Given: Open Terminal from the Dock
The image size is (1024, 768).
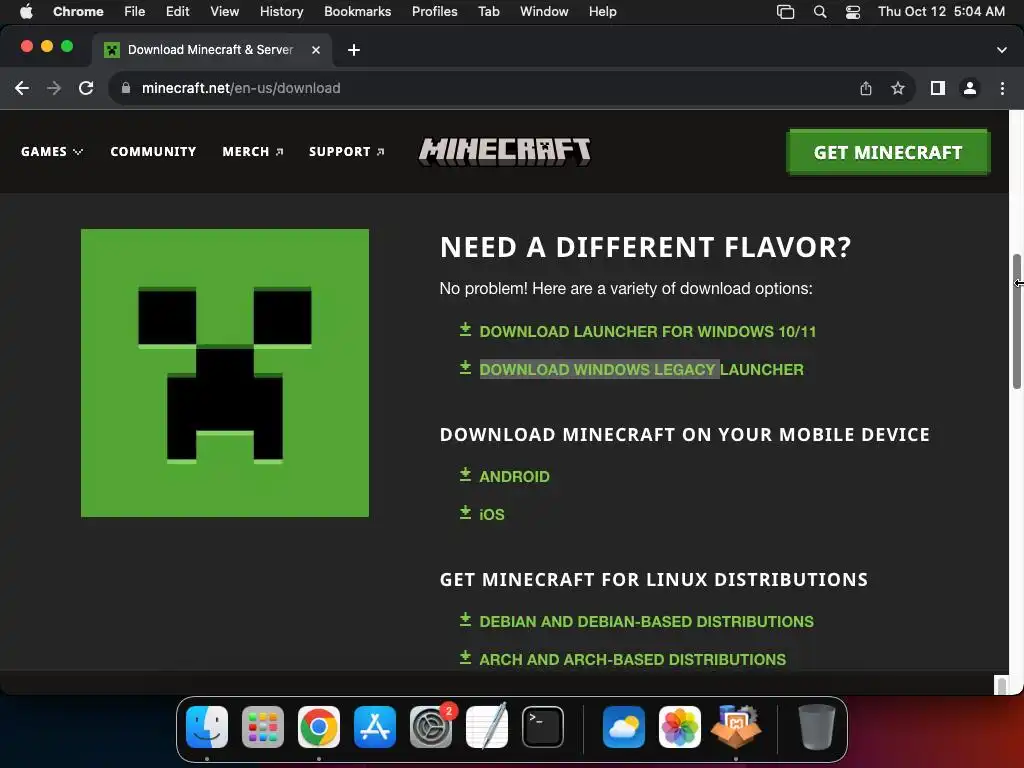Looking at the screenshot, I should 543,727.
